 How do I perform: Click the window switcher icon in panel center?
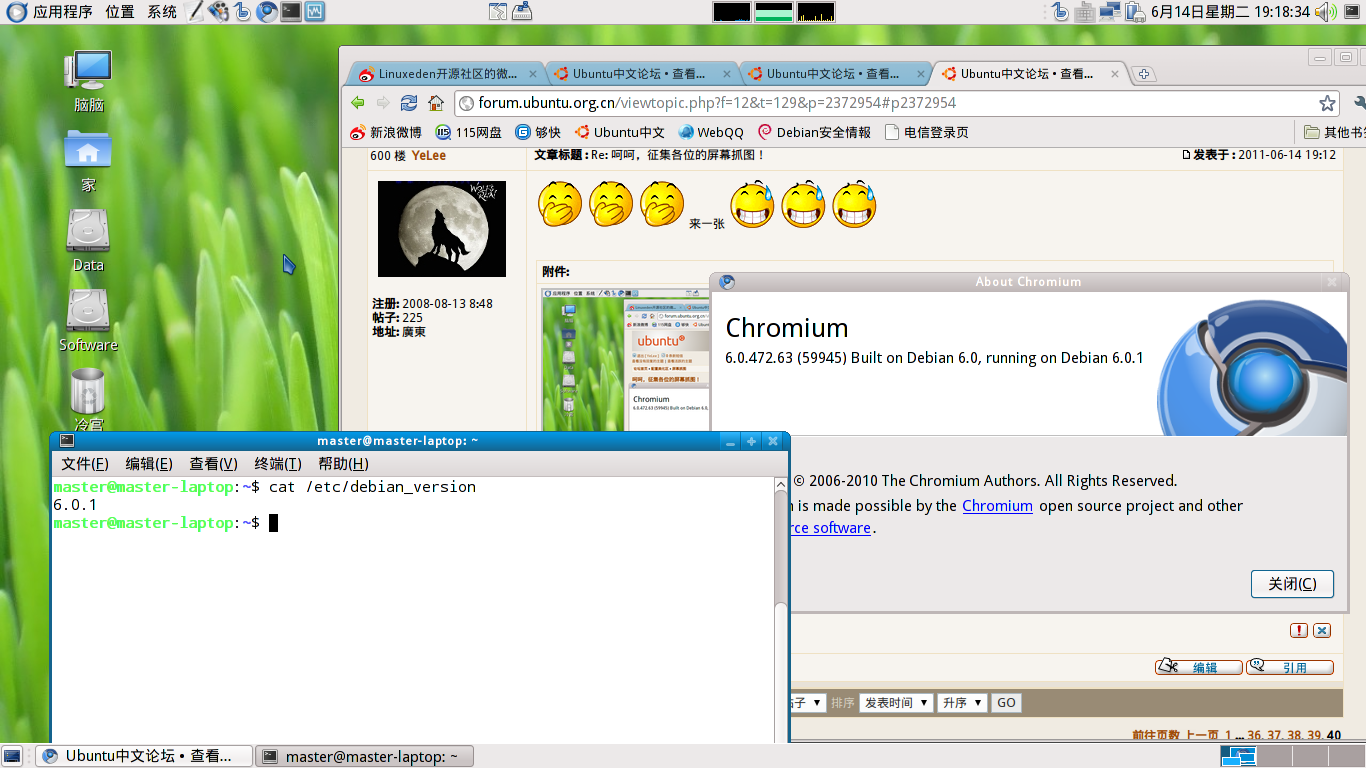coord(498,12)
